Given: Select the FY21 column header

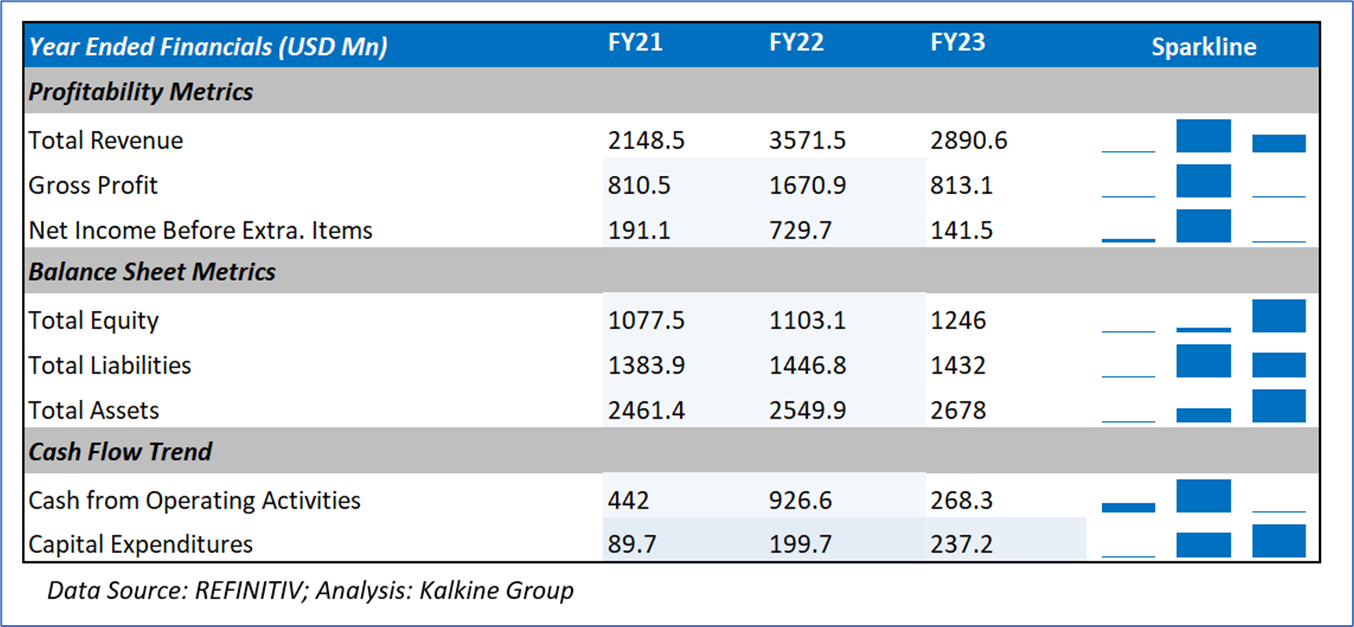Looking at the screenshot, I should pyautogui.click(x=635, y=43).
